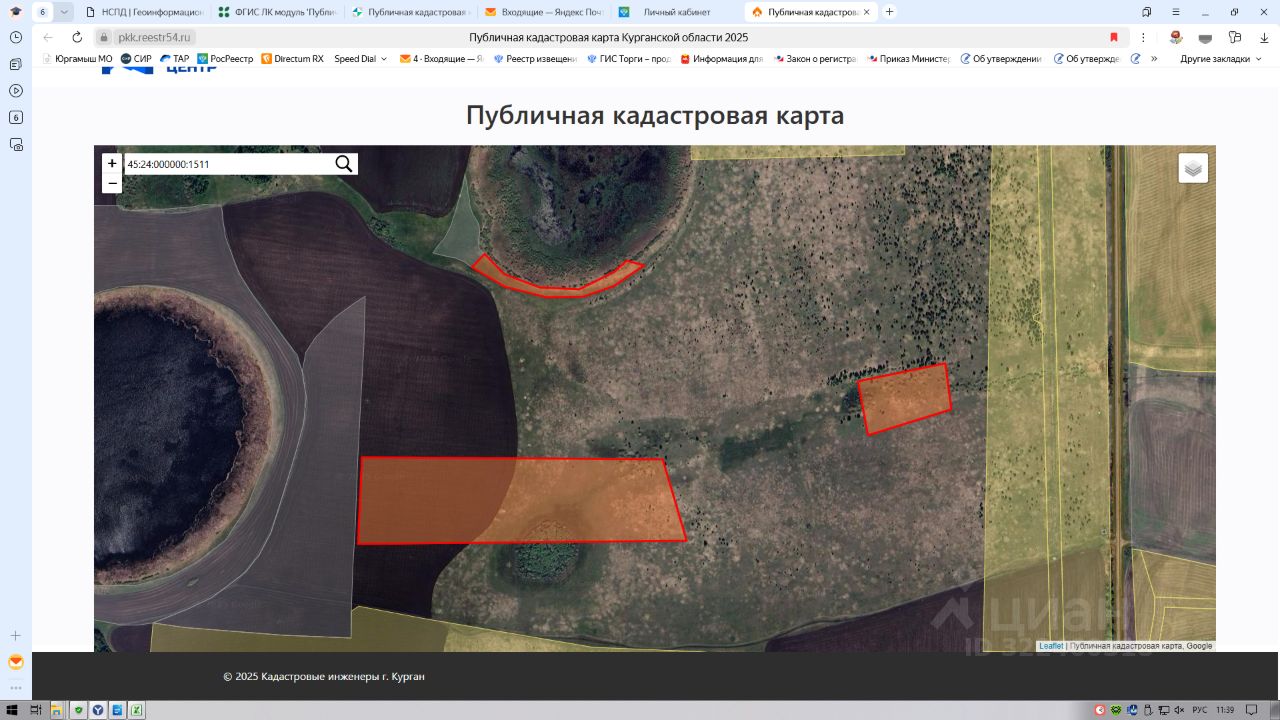Click the tab counter showing 6
The image size is (1280, 720).
(43, 12)
